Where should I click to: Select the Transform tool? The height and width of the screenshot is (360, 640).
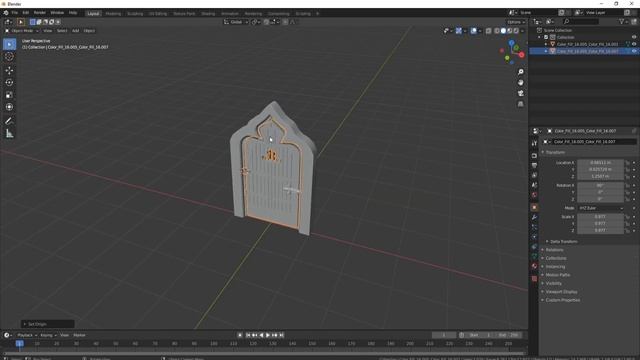[9, 107]
